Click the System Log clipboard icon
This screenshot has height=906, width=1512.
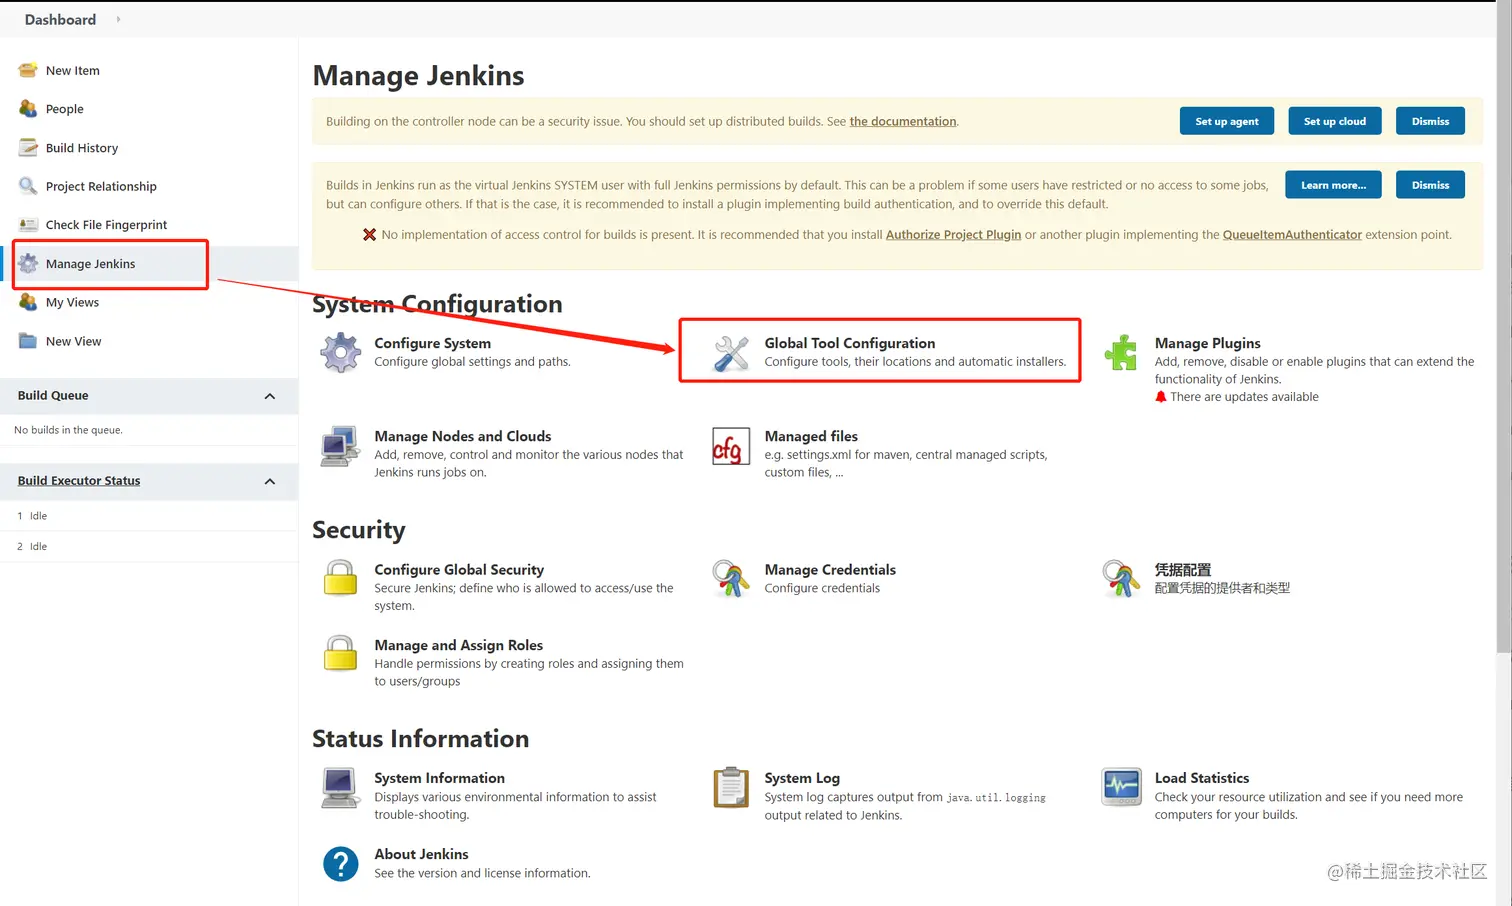(731, 788)
